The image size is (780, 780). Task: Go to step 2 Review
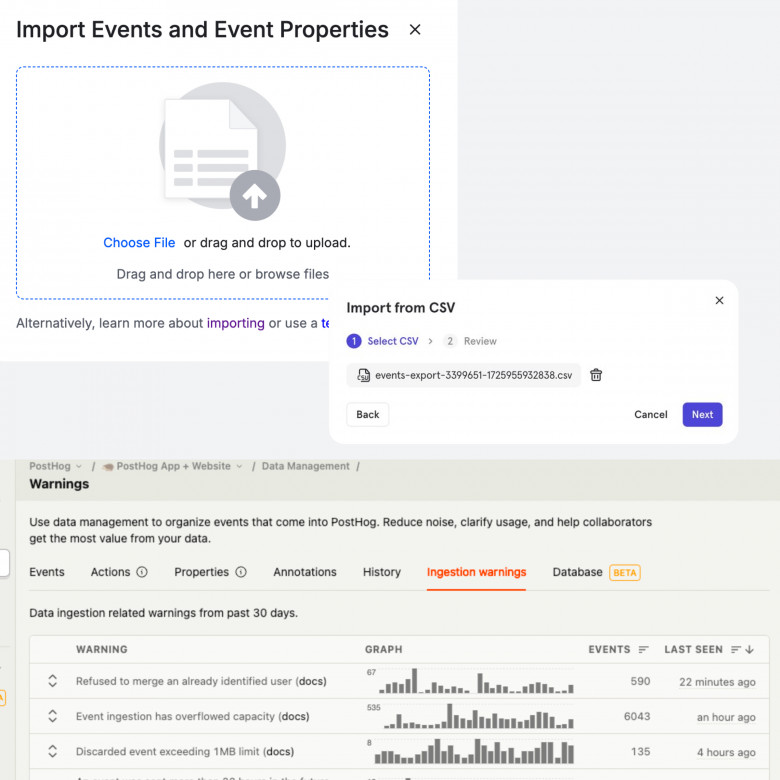coord(470,341)
